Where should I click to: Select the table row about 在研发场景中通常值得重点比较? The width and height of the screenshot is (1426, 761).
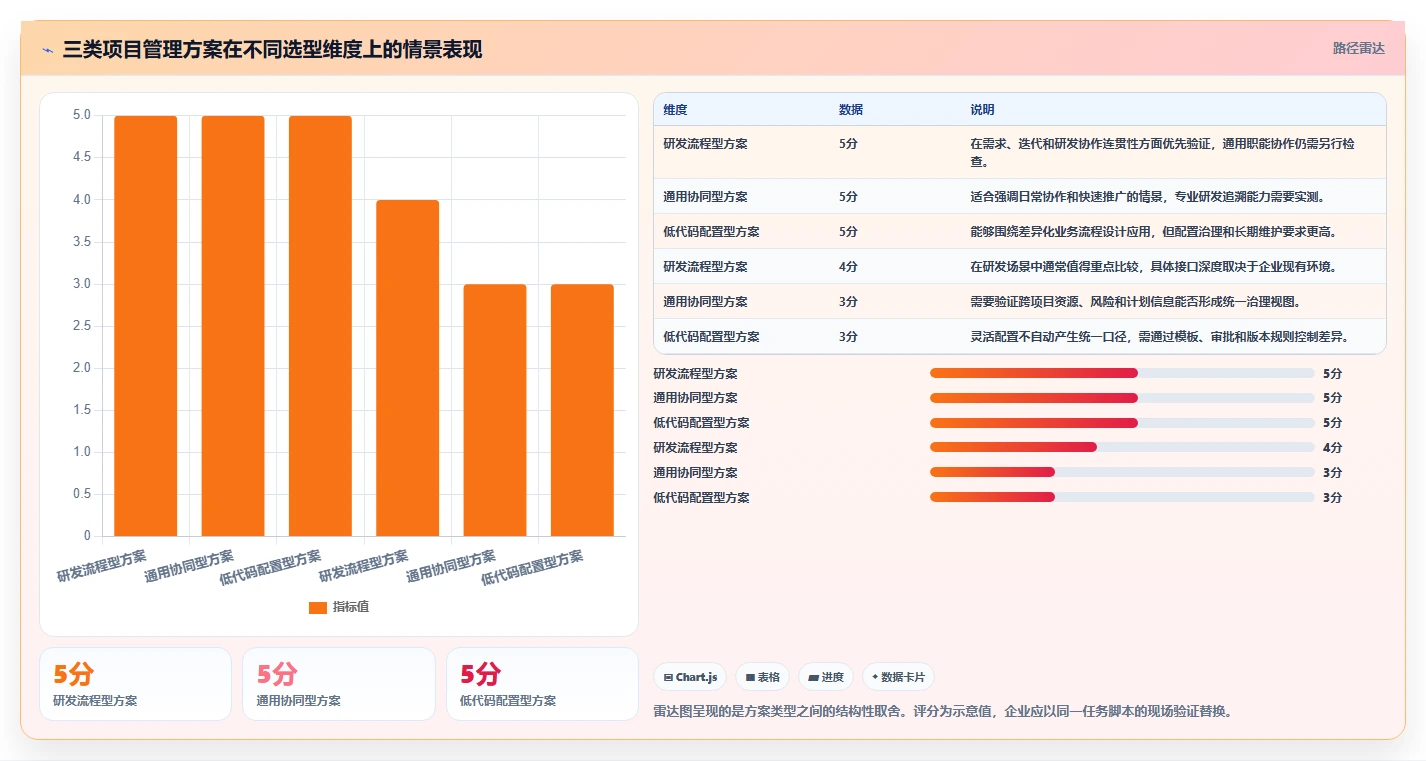click(x=1020, y=266)
